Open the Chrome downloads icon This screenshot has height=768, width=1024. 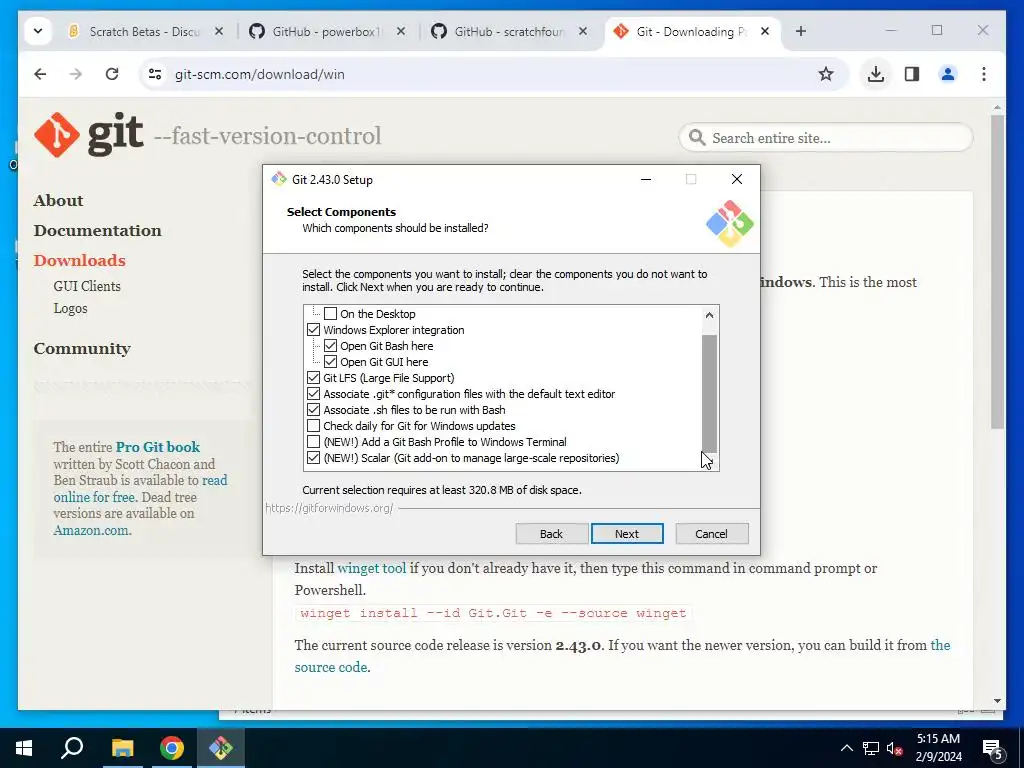tap(876, 74)
